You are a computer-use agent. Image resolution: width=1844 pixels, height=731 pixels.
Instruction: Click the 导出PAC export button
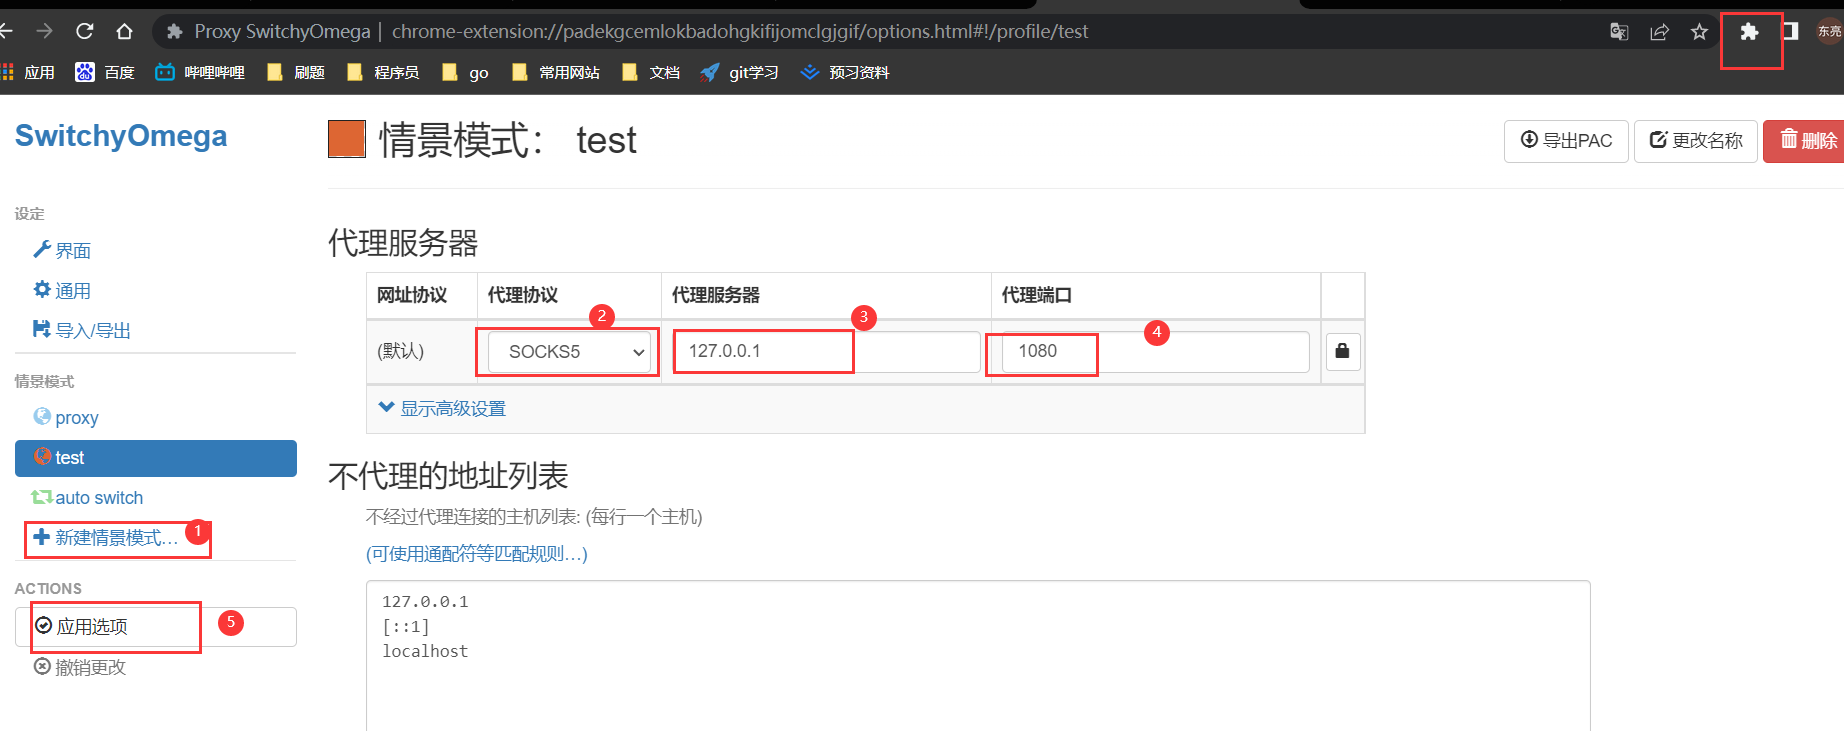coord(1566,141)
